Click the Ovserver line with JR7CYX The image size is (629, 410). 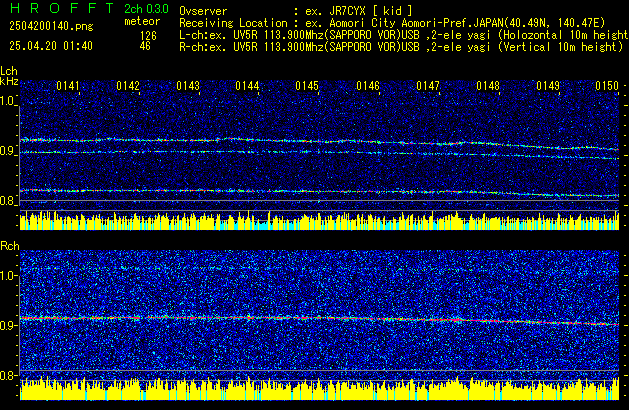(x=296, y=11)
